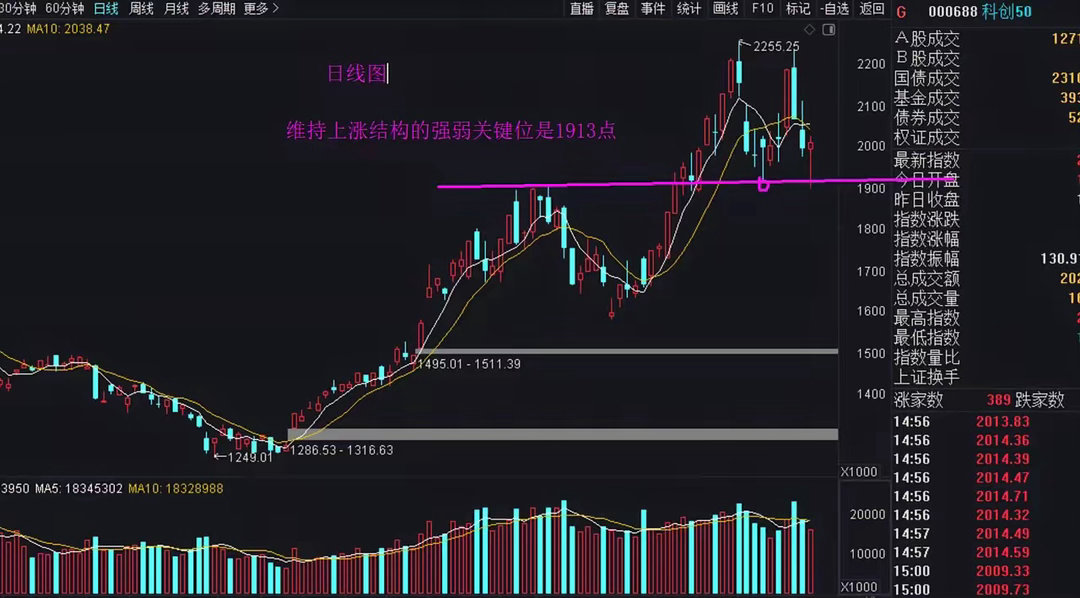Click the -自选 remove from watchlist button
The height and width of the screenshot is (598, 1080).
pos(835,9)
